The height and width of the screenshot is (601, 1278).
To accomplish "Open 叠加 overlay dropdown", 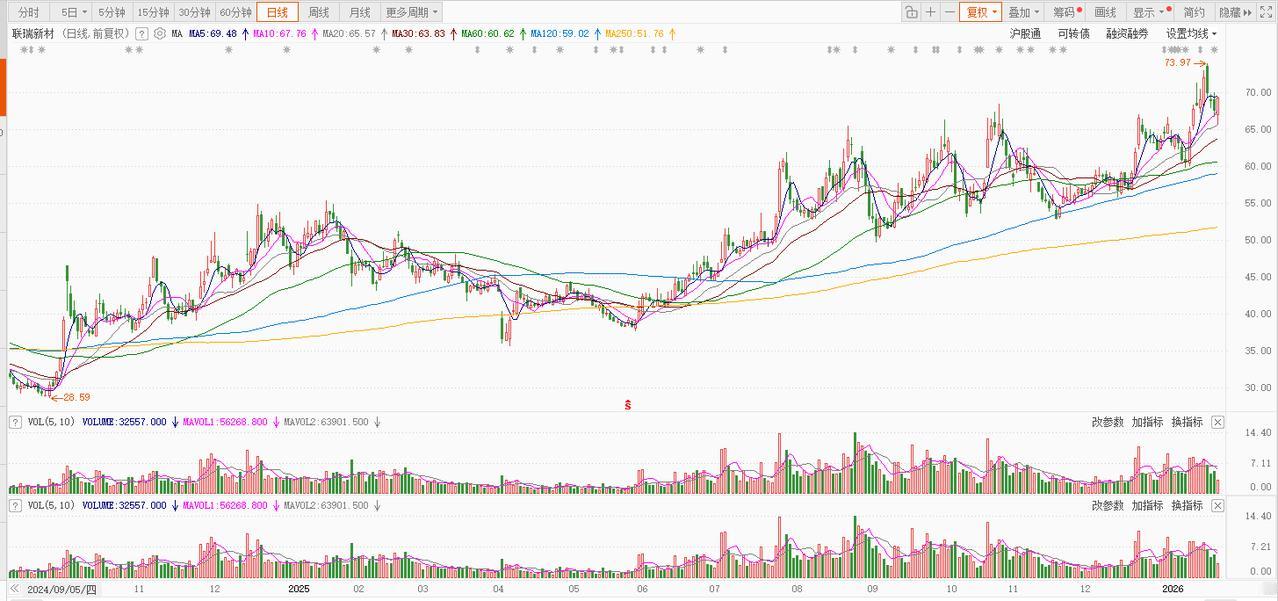I will tap(1023, 12).
